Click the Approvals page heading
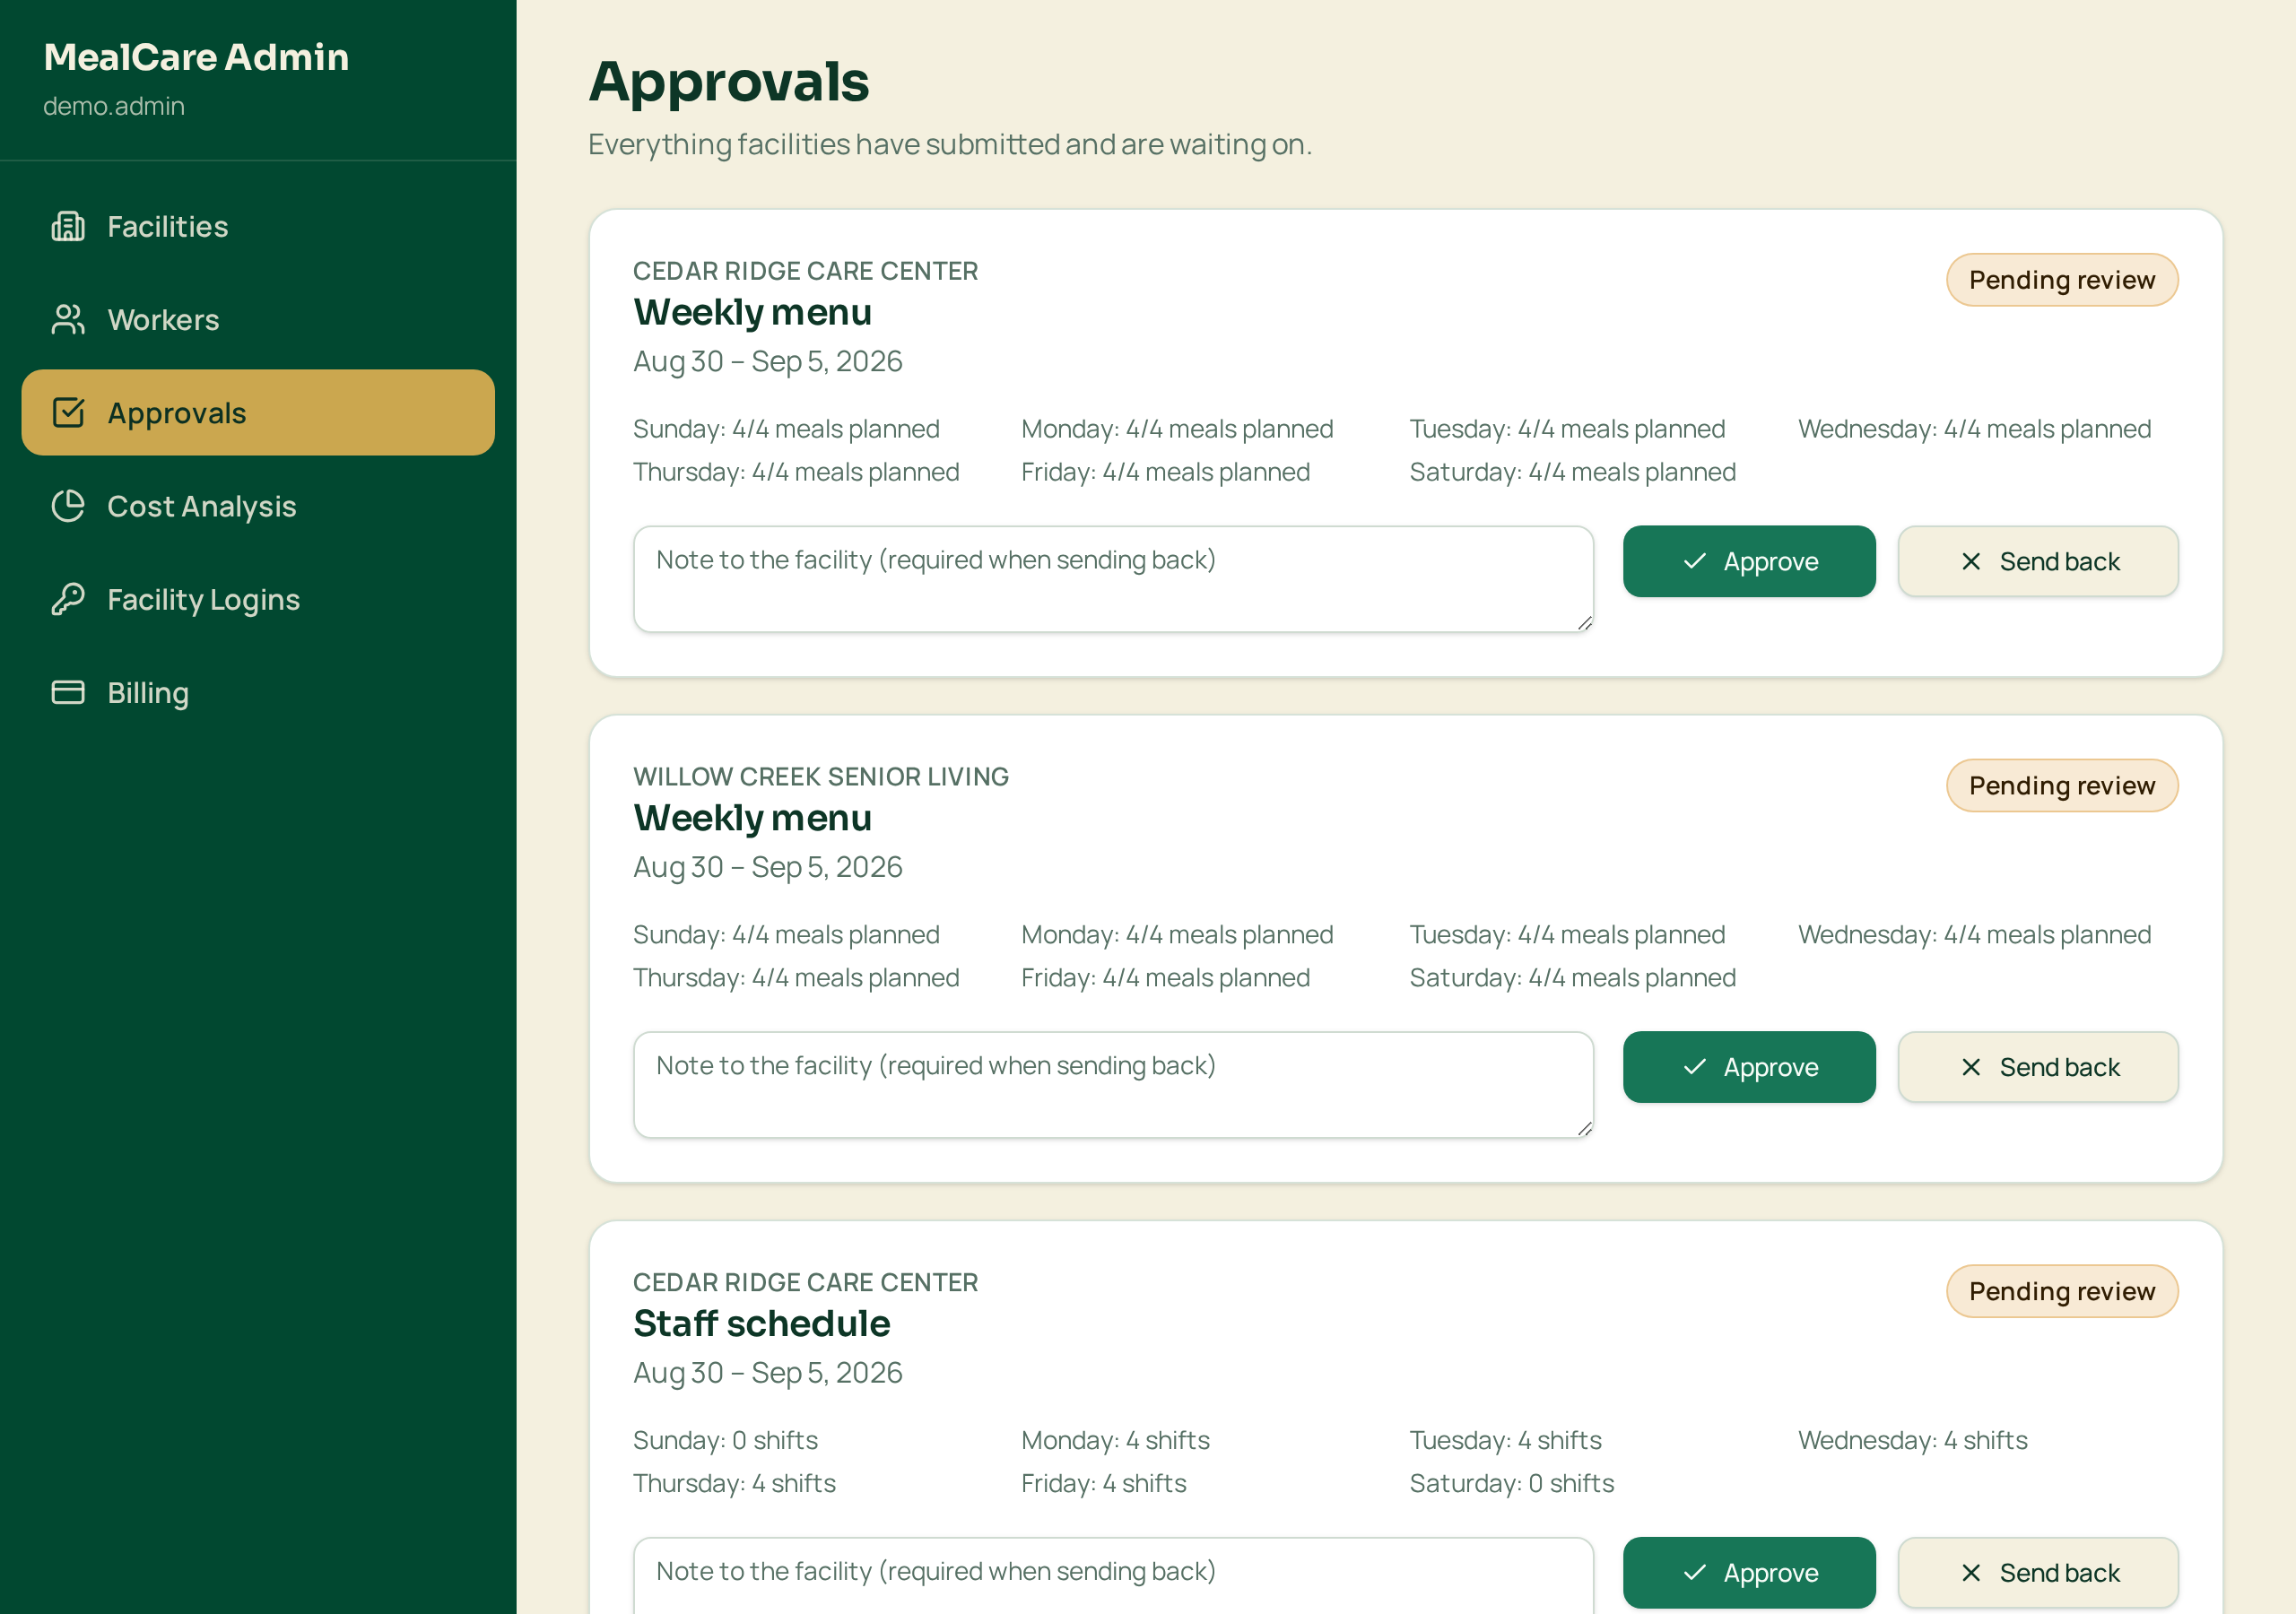The width and height of the screenshot is (2296, 1614). (729, 81)
